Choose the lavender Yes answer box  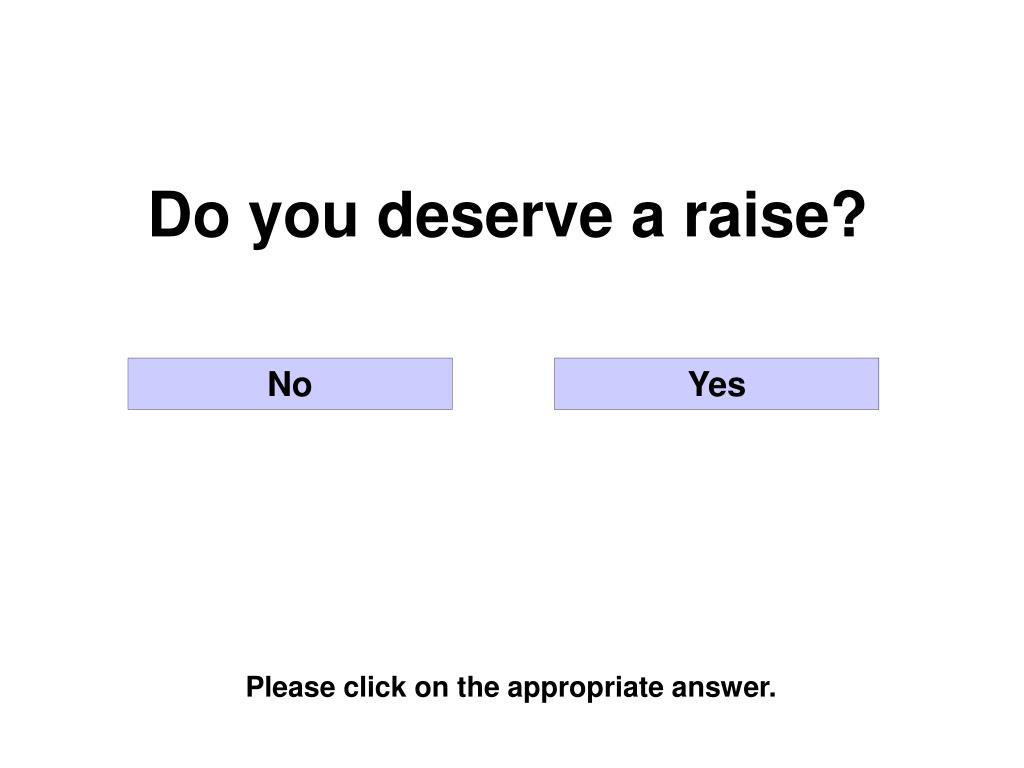point(716,384)
